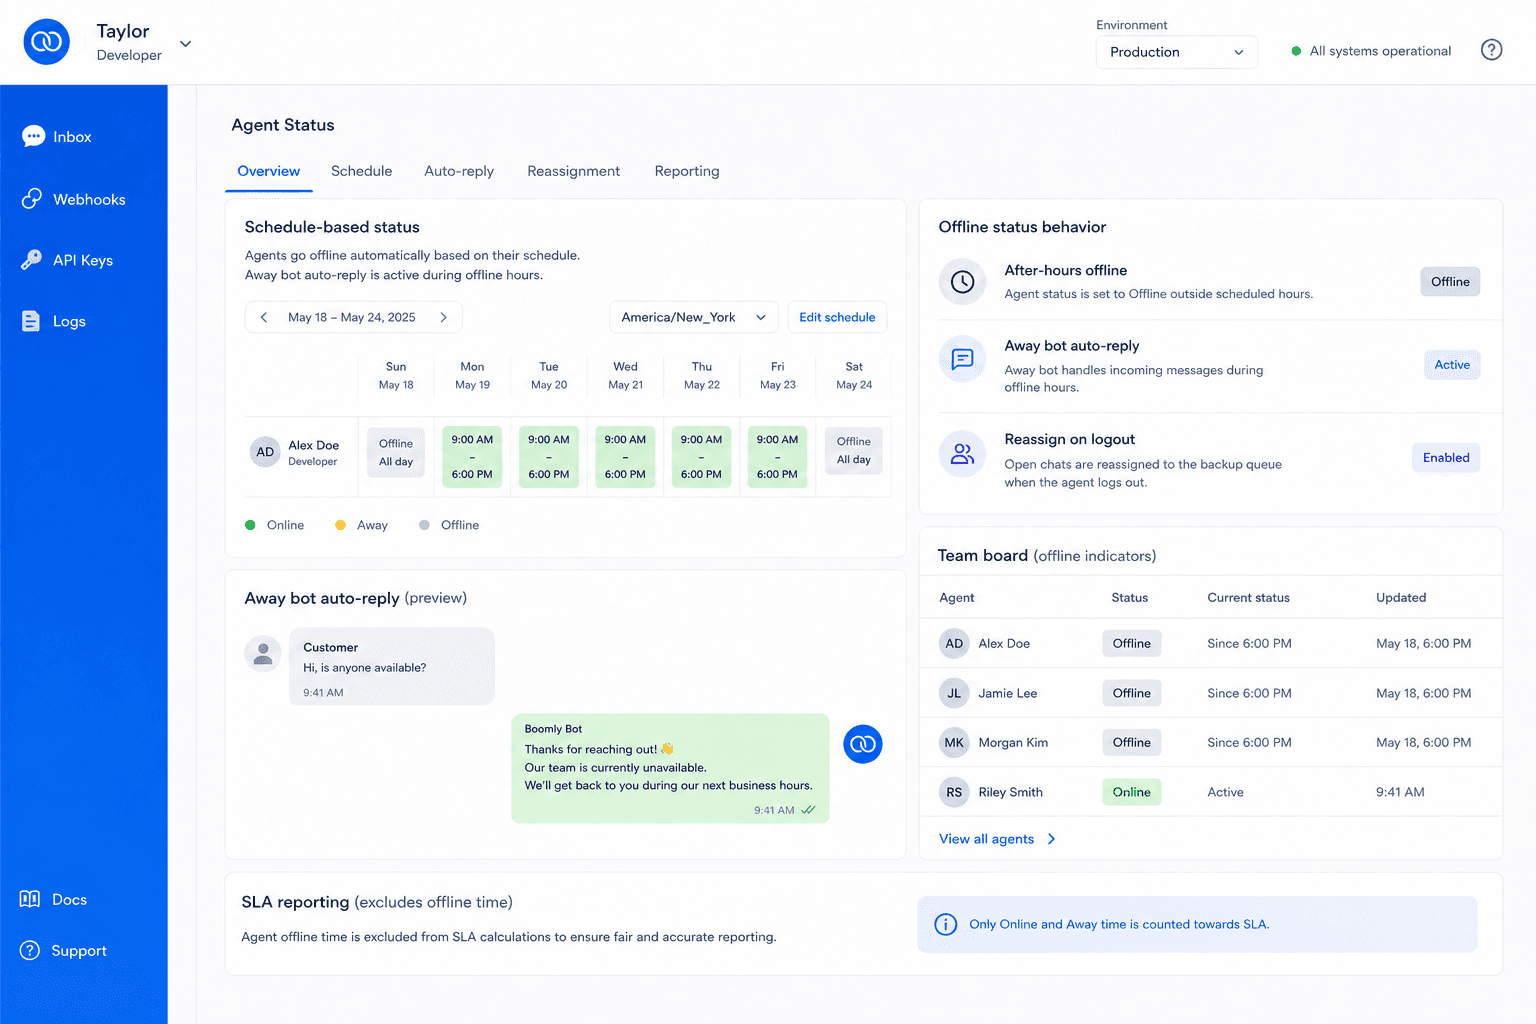
Task: Click the clock icon for After-hours offline
Action: (962, 281)
